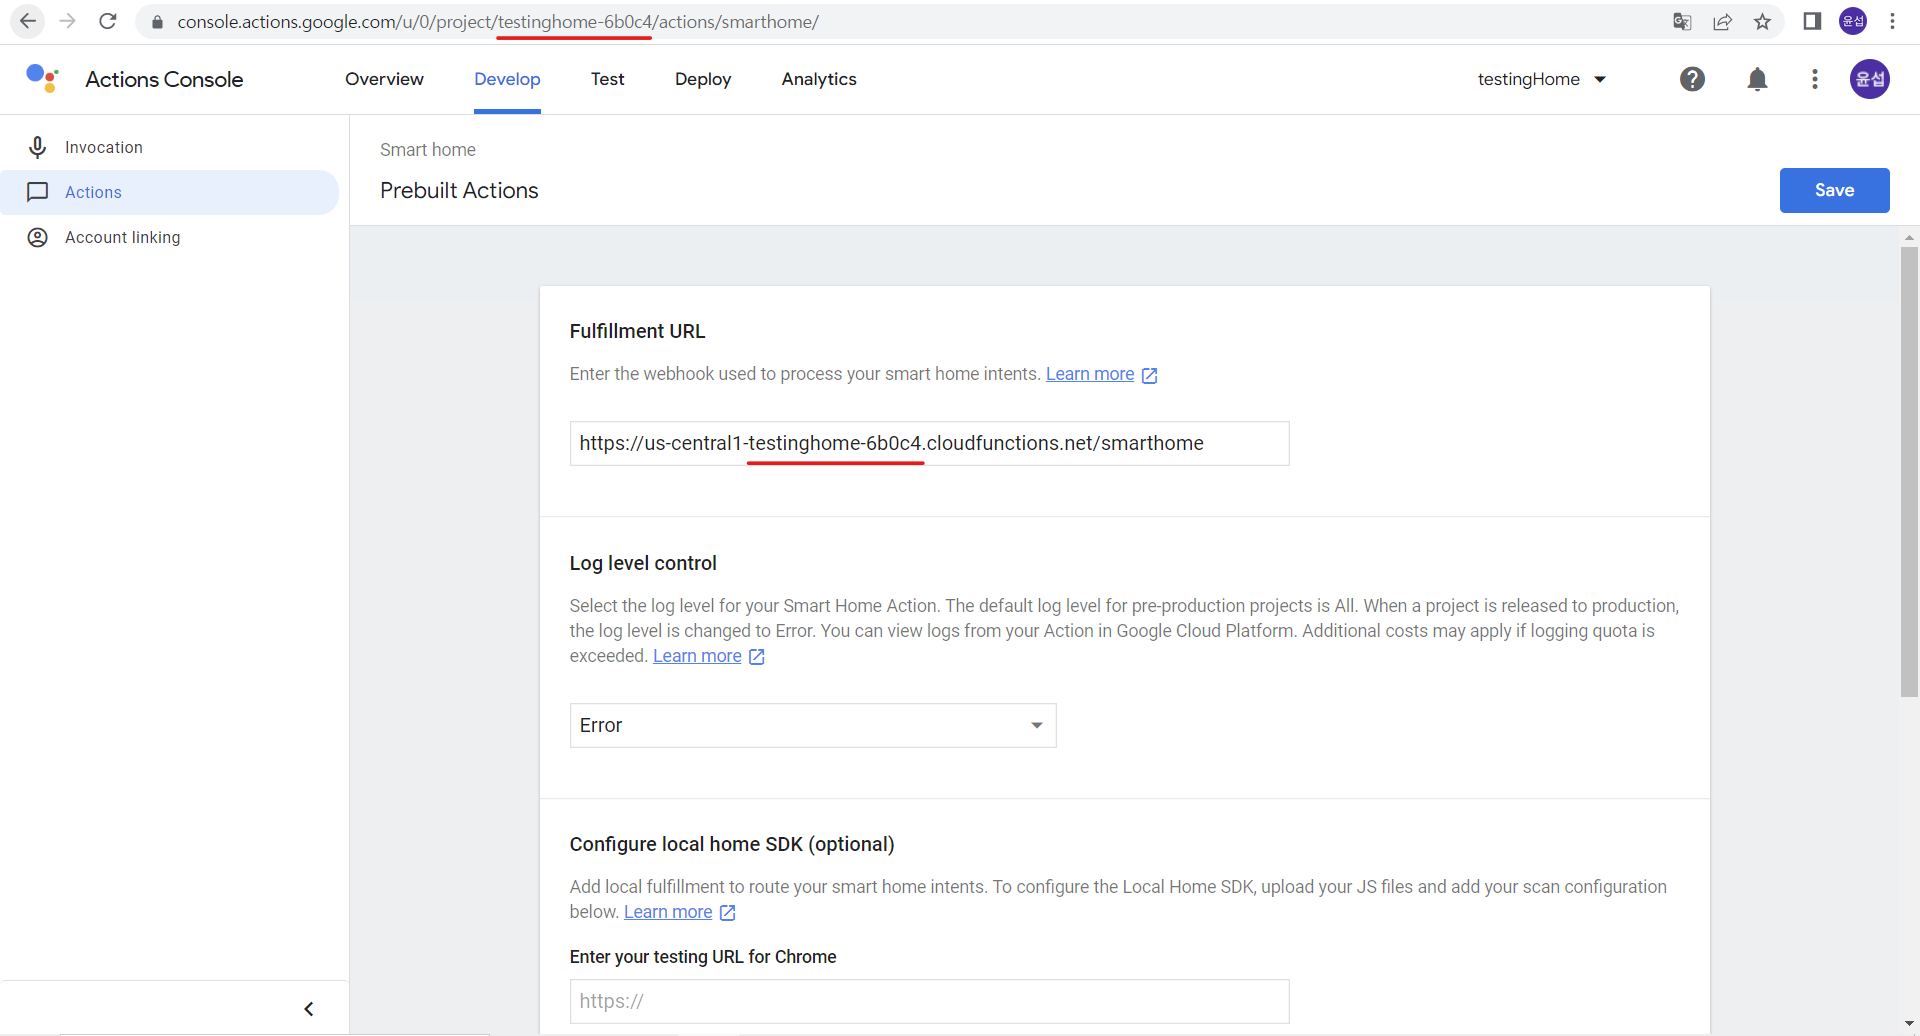The width and height of the screenshot is (1920, 1036).
Task: Bookmark this page with the star
Action: click(1763, 22)
